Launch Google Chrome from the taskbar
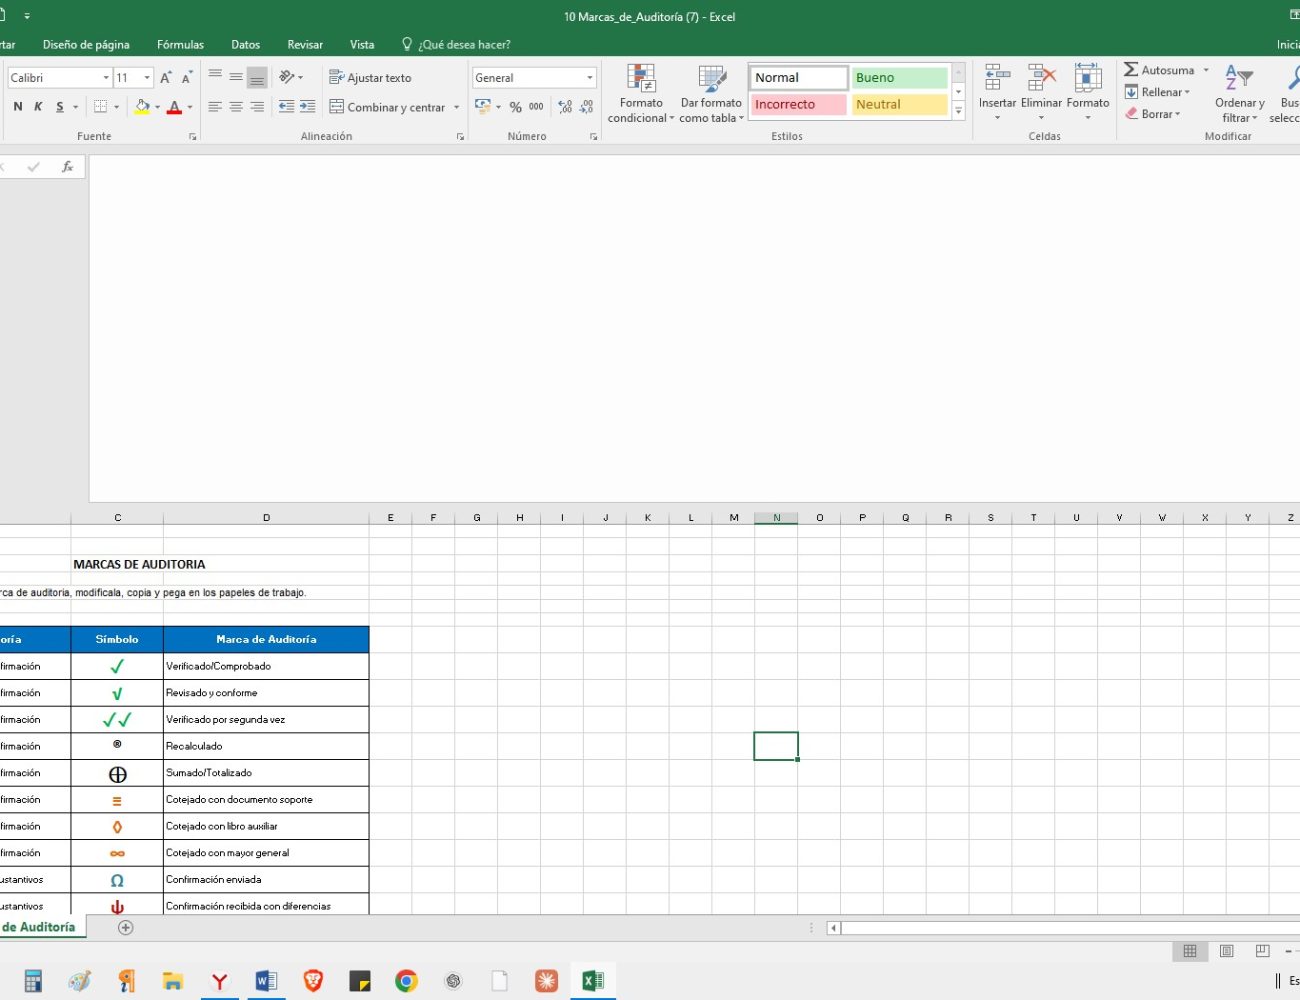This screenshot has height=1000, width=1300. (406, 981)
